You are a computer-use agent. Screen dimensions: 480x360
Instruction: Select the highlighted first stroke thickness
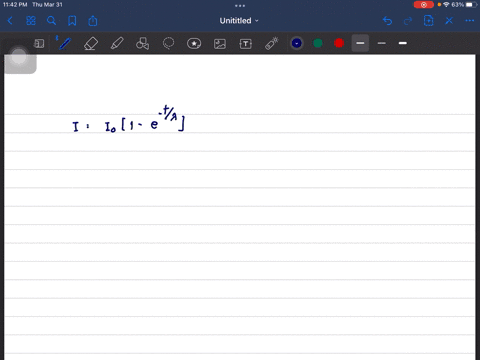pyautogui.click(x=360, y=43)
